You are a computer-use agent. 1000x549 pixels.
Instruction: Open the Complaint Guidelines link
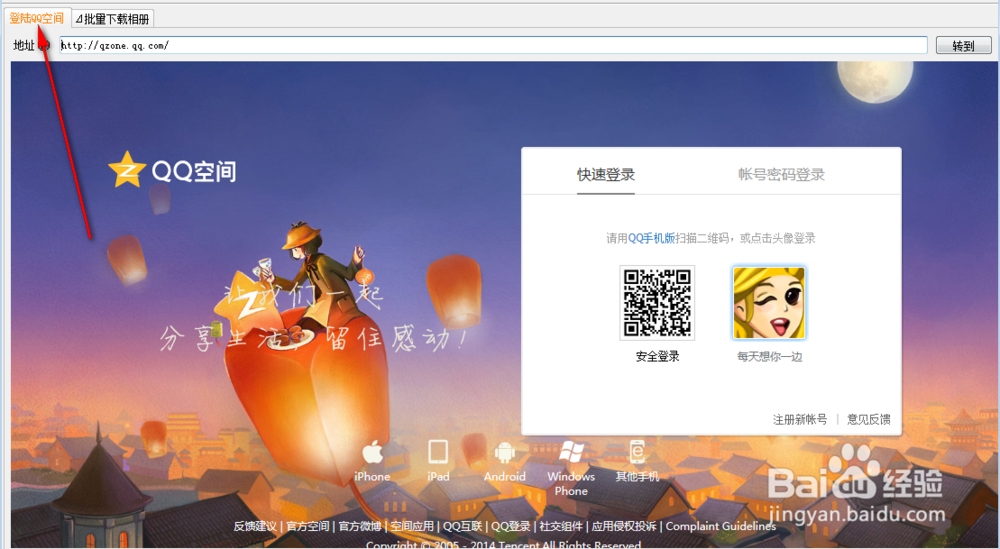click(721, 526)
